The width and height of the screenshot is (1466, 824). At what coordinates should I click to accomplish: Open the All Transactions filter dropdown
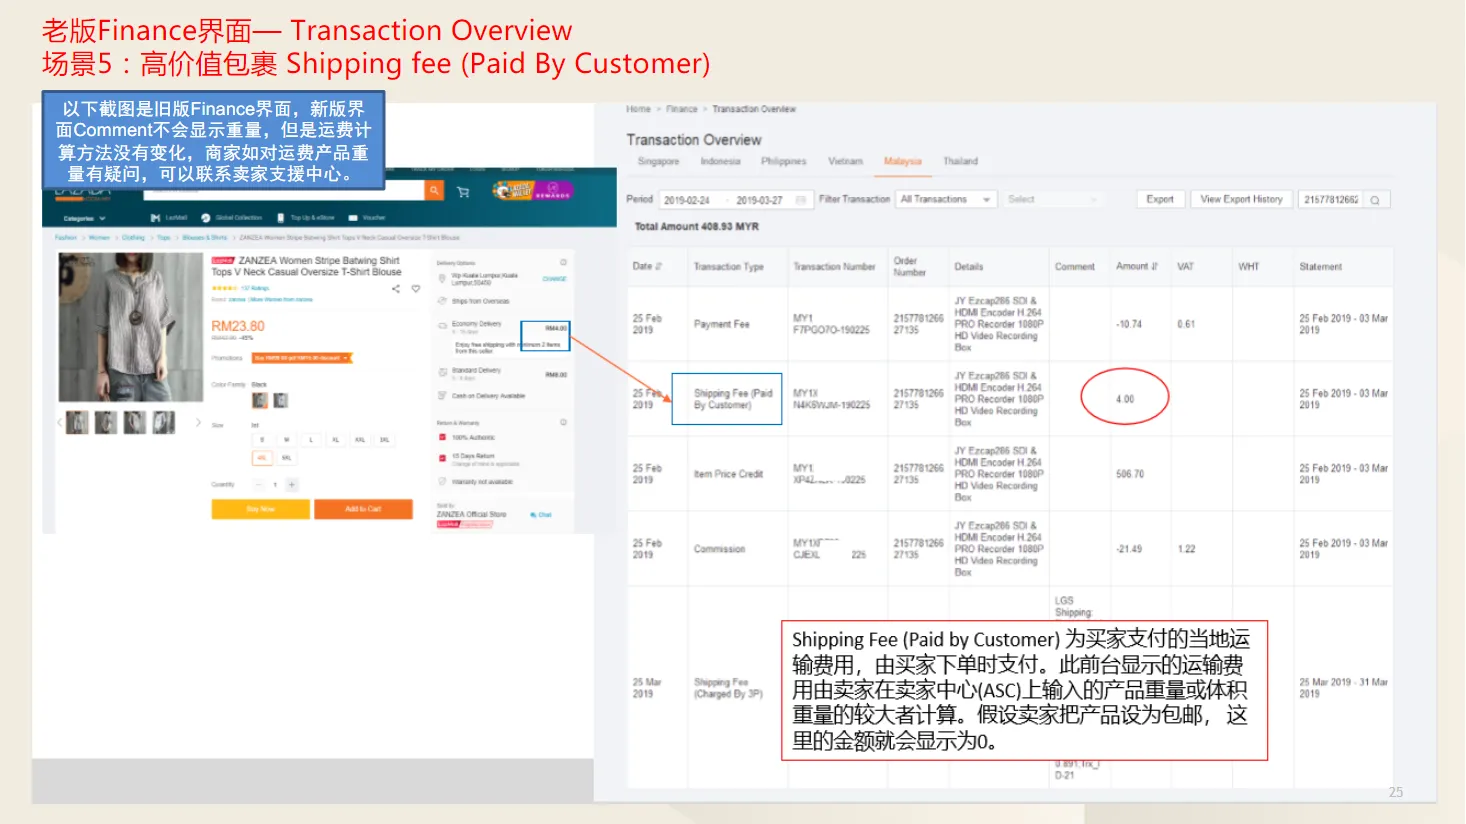click(945, 198)
